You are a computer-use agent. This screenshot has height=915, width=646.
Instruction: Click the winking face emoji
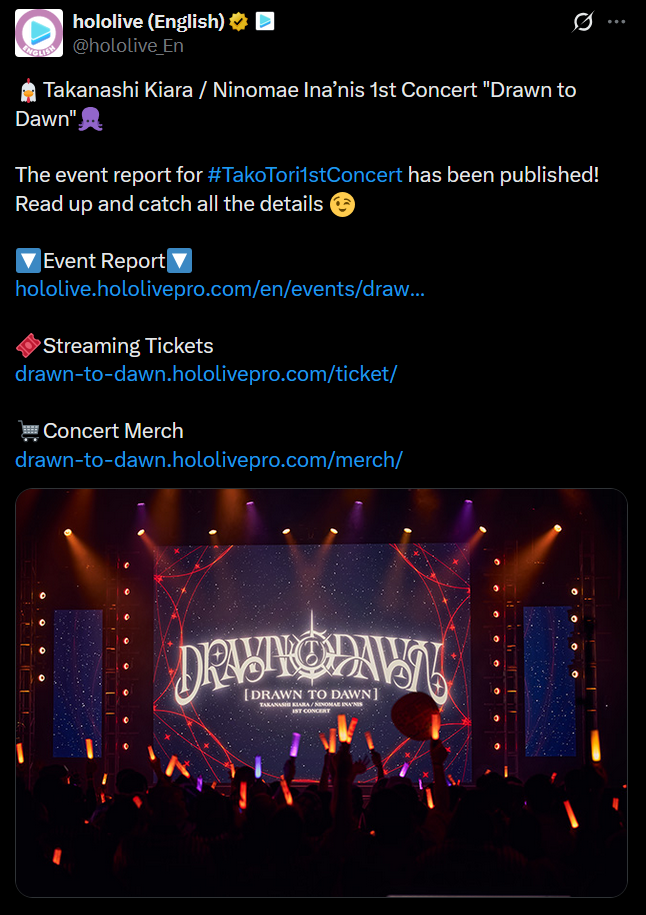click(x=342, y=204)
